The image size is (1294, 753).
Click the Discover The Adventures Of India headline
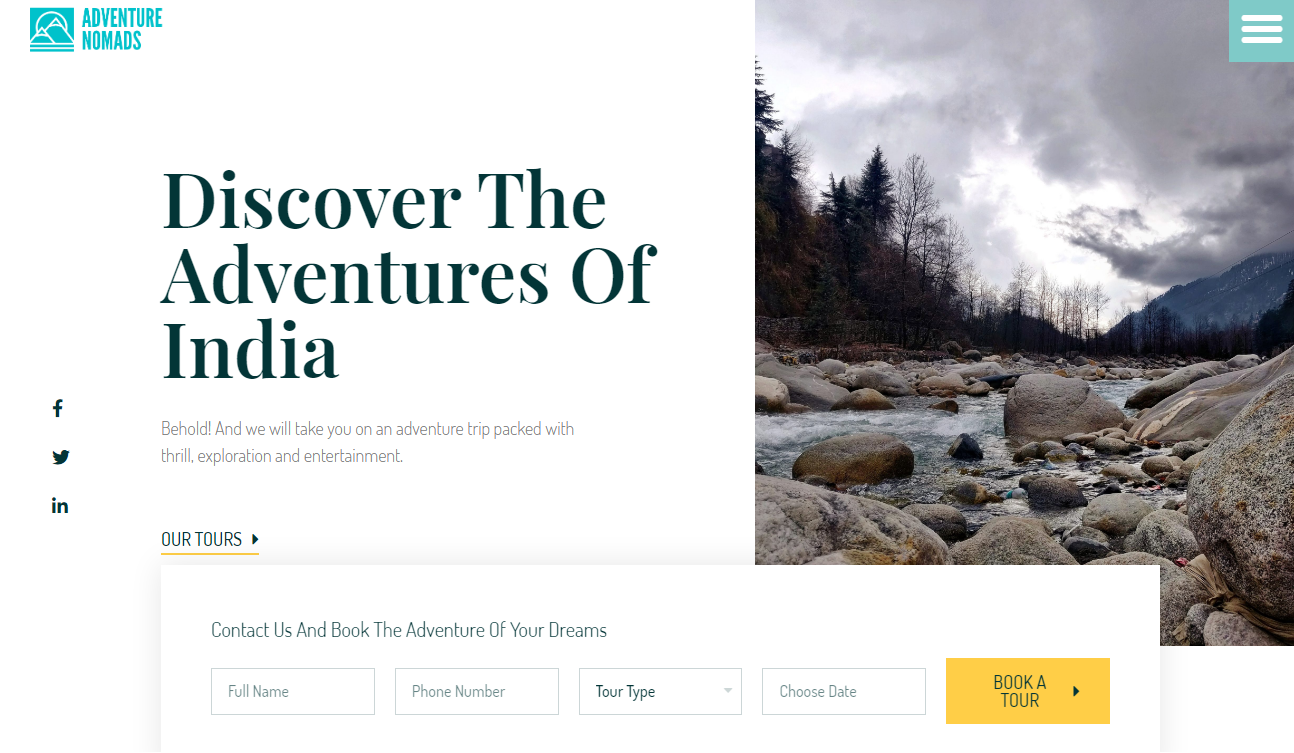pyautogui.click(x=408, y=275)
